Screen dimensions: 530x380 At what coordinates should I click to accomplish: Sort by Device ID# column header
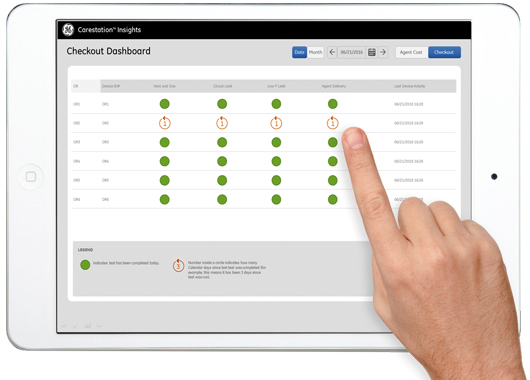pos(111,86)
